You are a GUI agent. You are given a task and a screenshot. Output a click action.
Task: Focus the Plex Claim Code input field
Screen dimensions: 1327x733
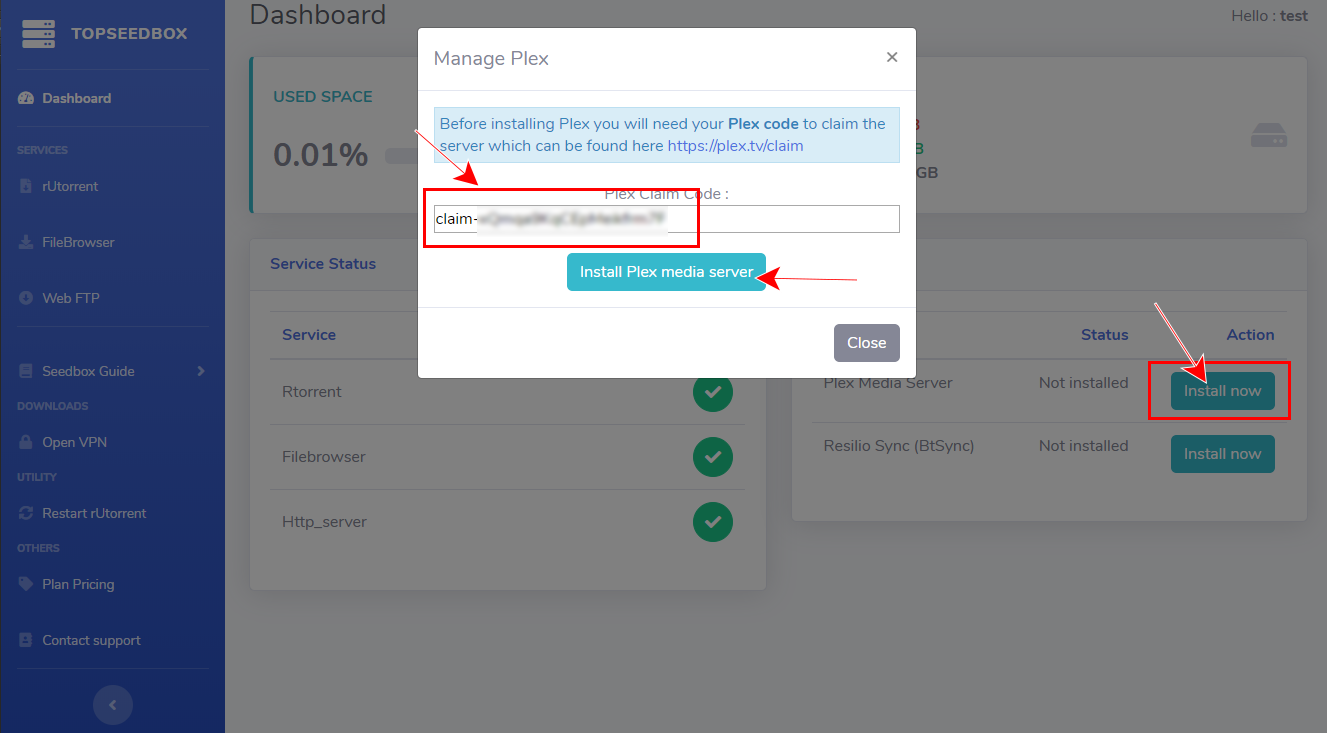(780, 219)
